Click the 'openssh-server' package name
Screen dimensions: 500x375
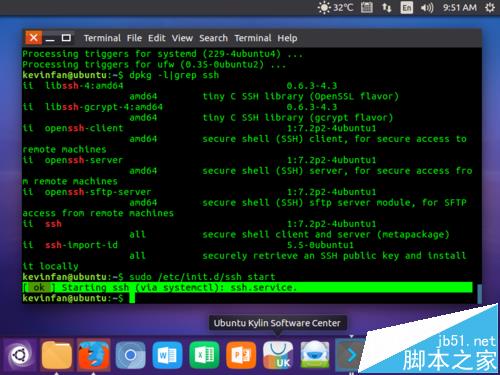(x=84, y=160)
